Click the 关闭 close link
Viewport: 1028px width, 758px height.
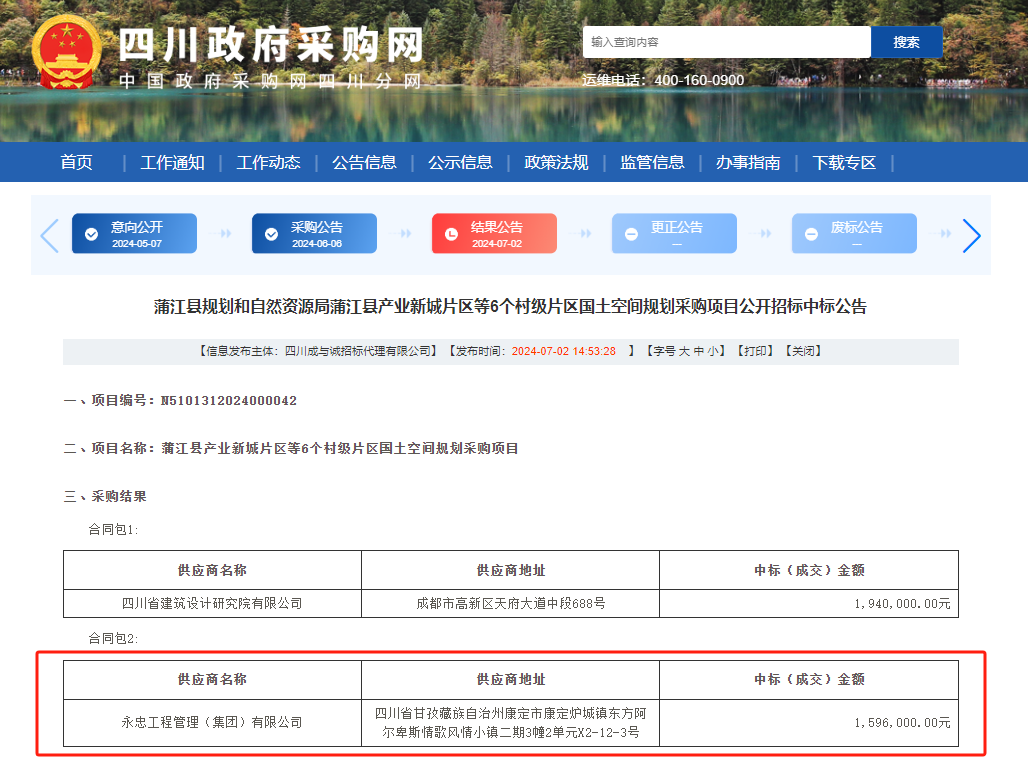(x=802, y=351)
